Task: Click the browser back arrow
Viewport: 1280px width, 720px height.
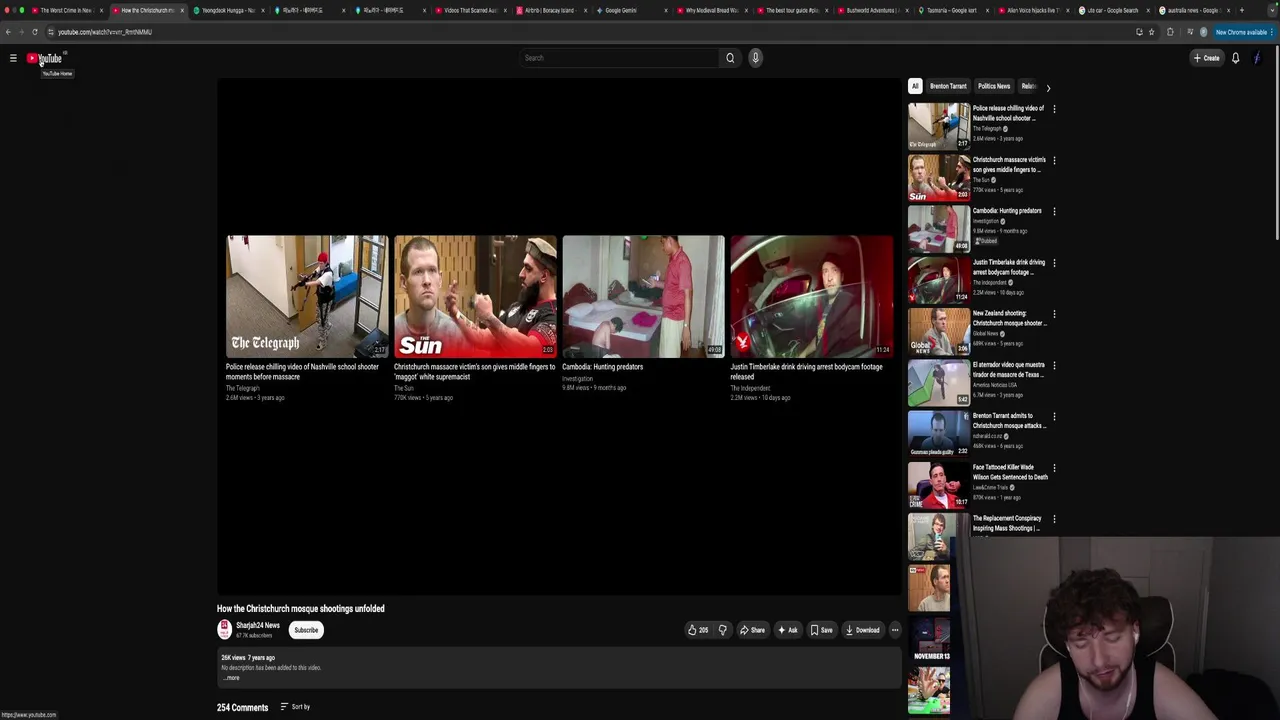Action: click(x=8, y=32)
